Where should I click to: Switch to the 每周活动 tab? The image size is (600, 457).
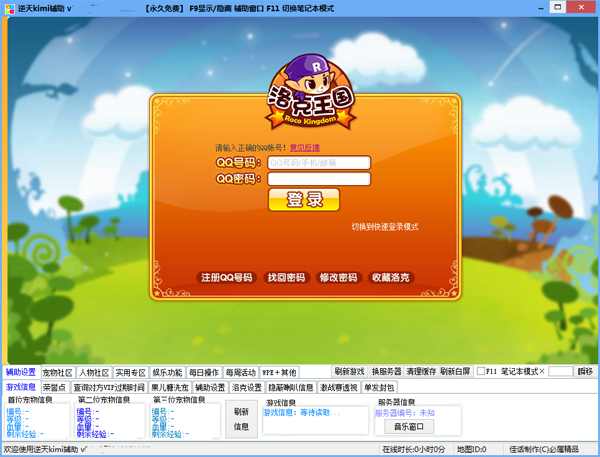[x=240, y=372]
